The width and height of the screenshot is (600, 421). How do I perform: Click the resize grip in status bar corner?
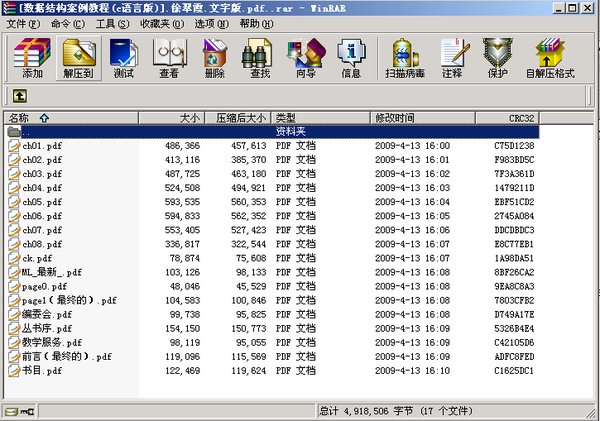(x=590, y=412)
